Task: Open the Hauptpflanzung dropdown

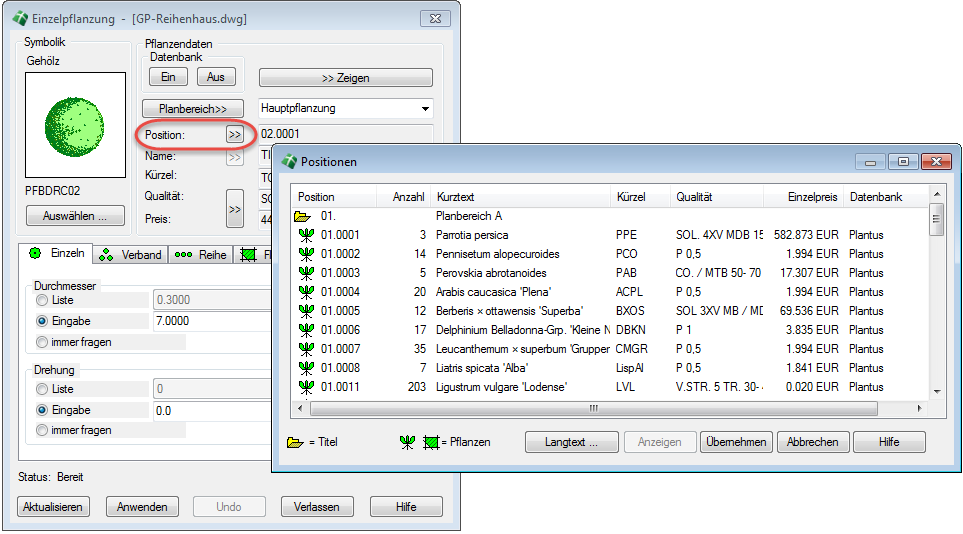Action: pos(426,108)
